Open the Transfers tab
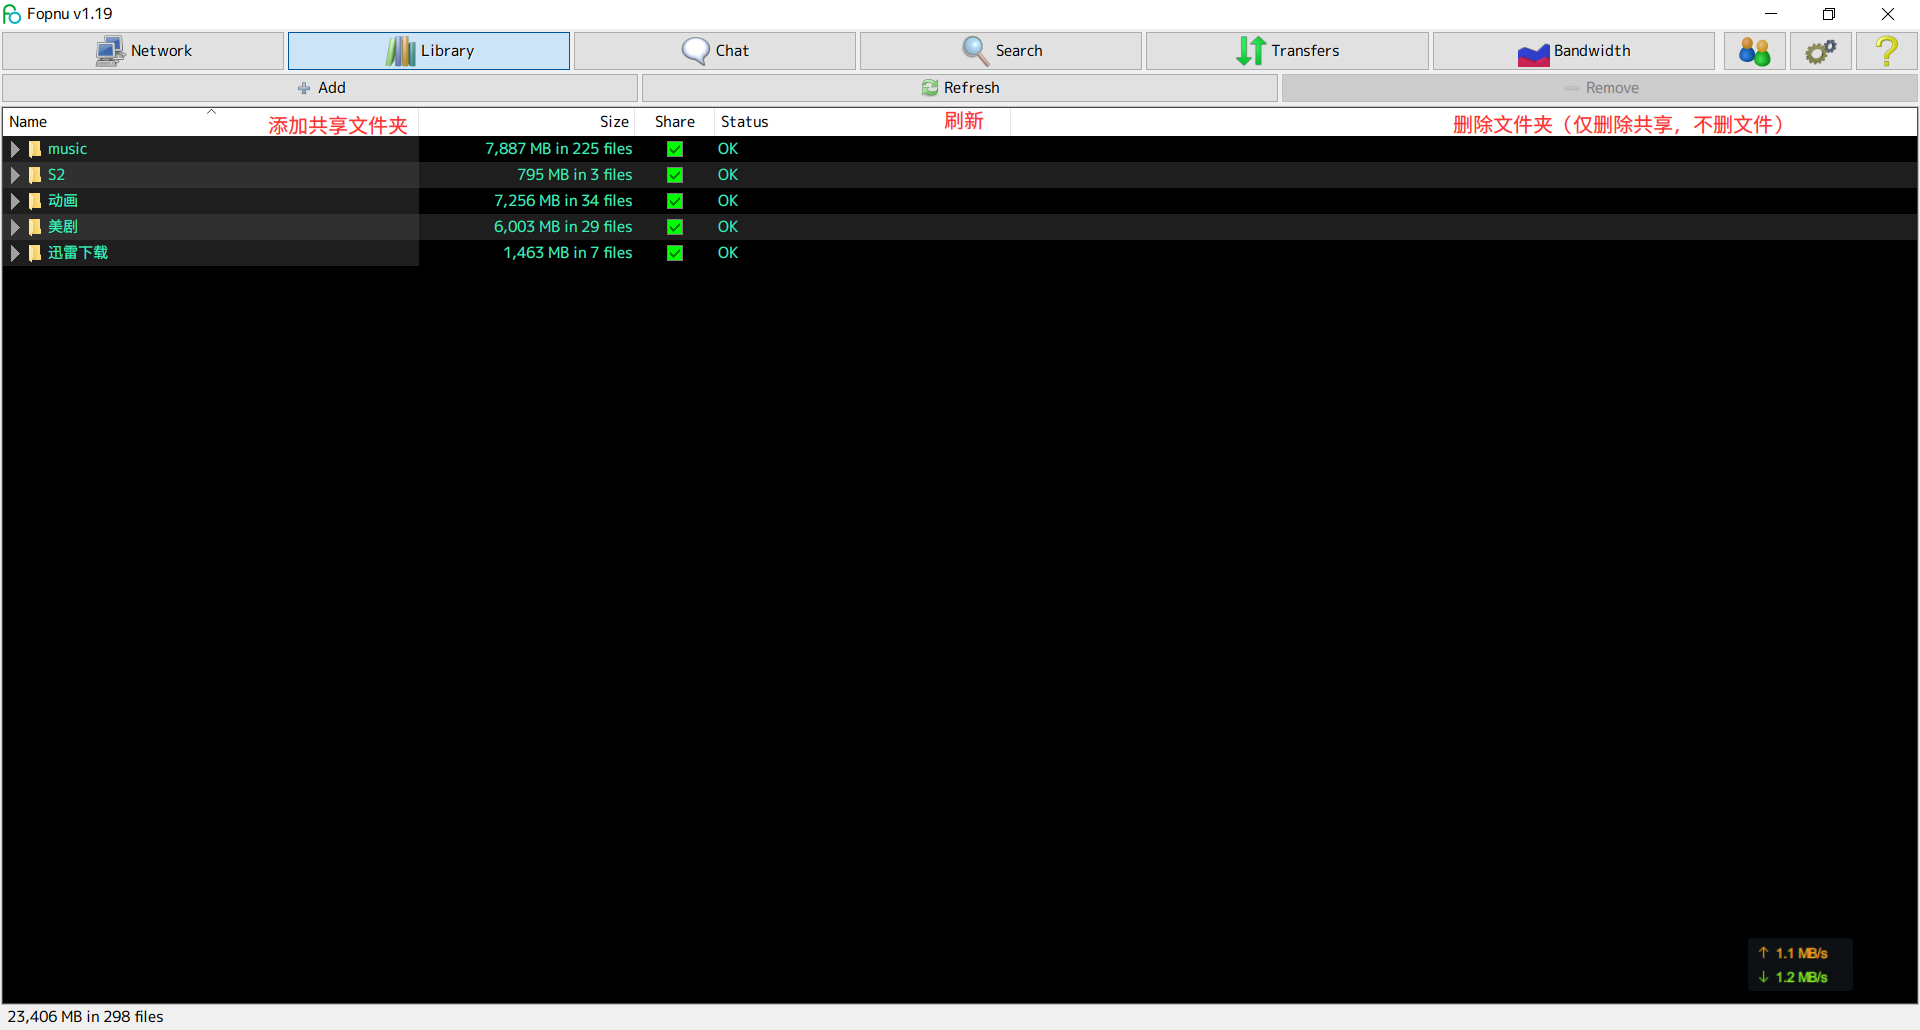 [1287, 51]
